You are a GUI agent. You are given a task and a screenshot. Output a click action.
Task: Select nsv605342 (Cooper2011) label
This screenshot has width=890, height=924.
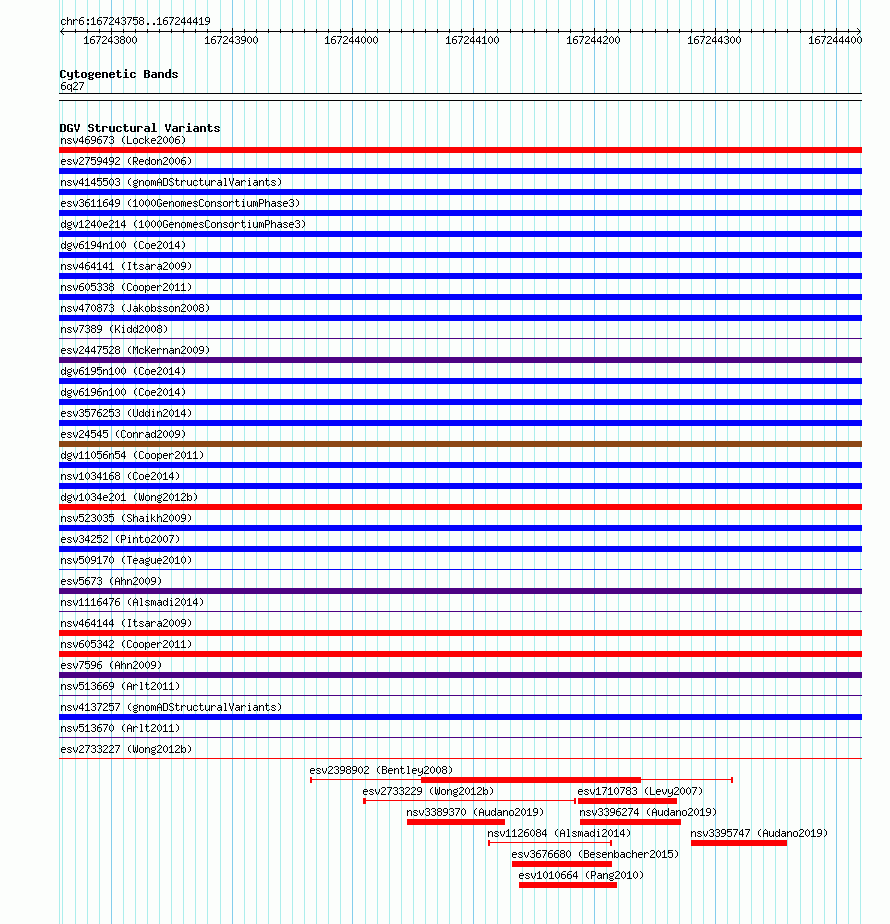[126, 645]
